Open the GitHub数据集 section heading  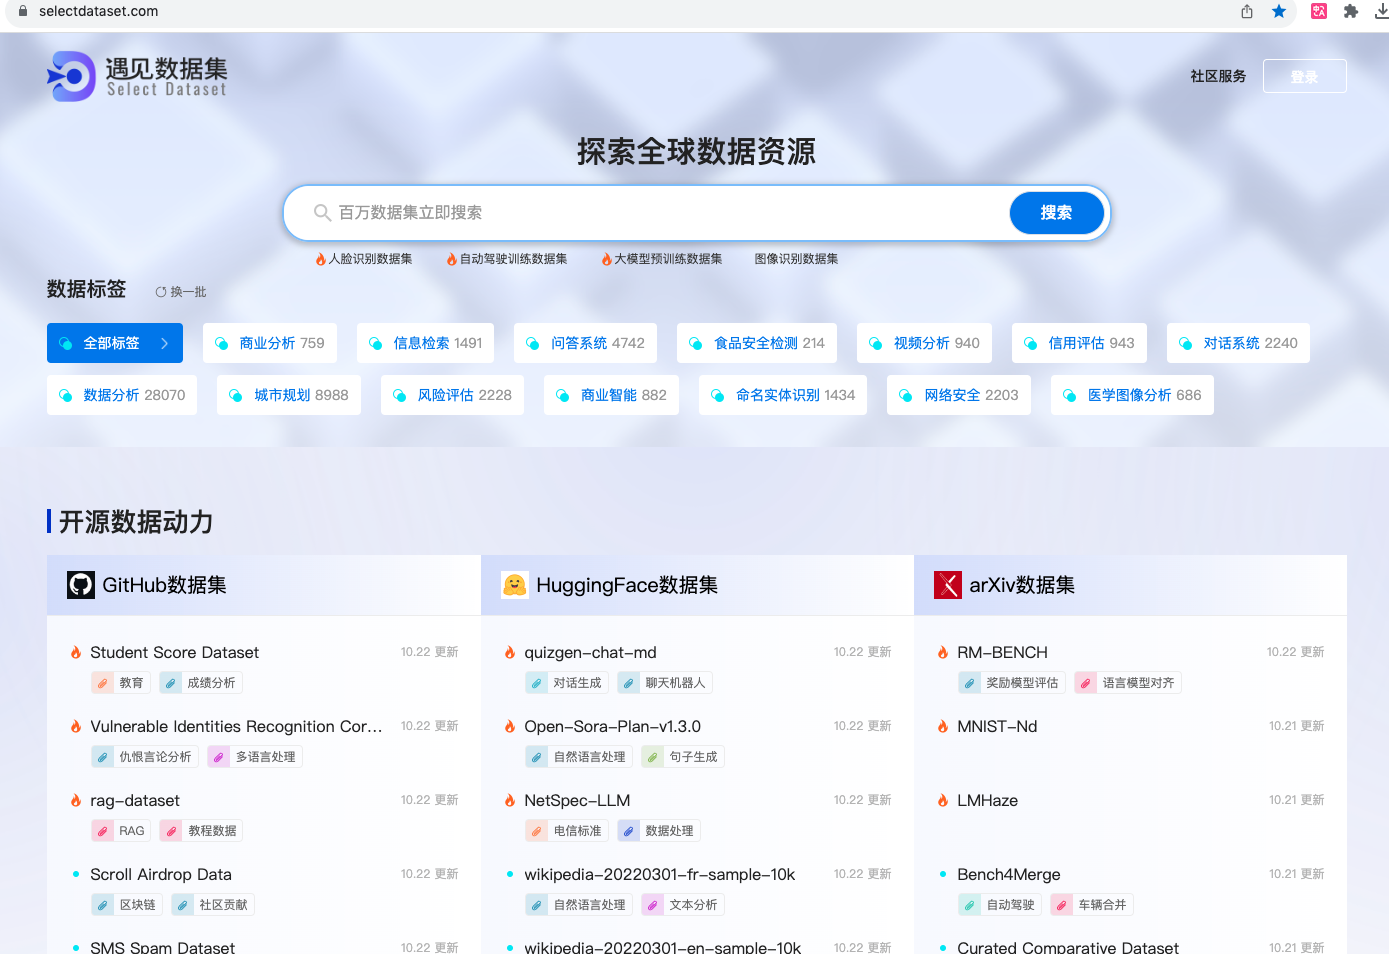(164, 585)
